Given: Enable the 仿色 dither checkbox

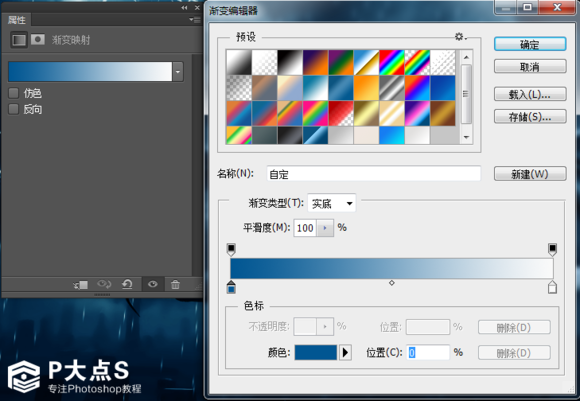Looking at the screenshot, I should (14, 93).
